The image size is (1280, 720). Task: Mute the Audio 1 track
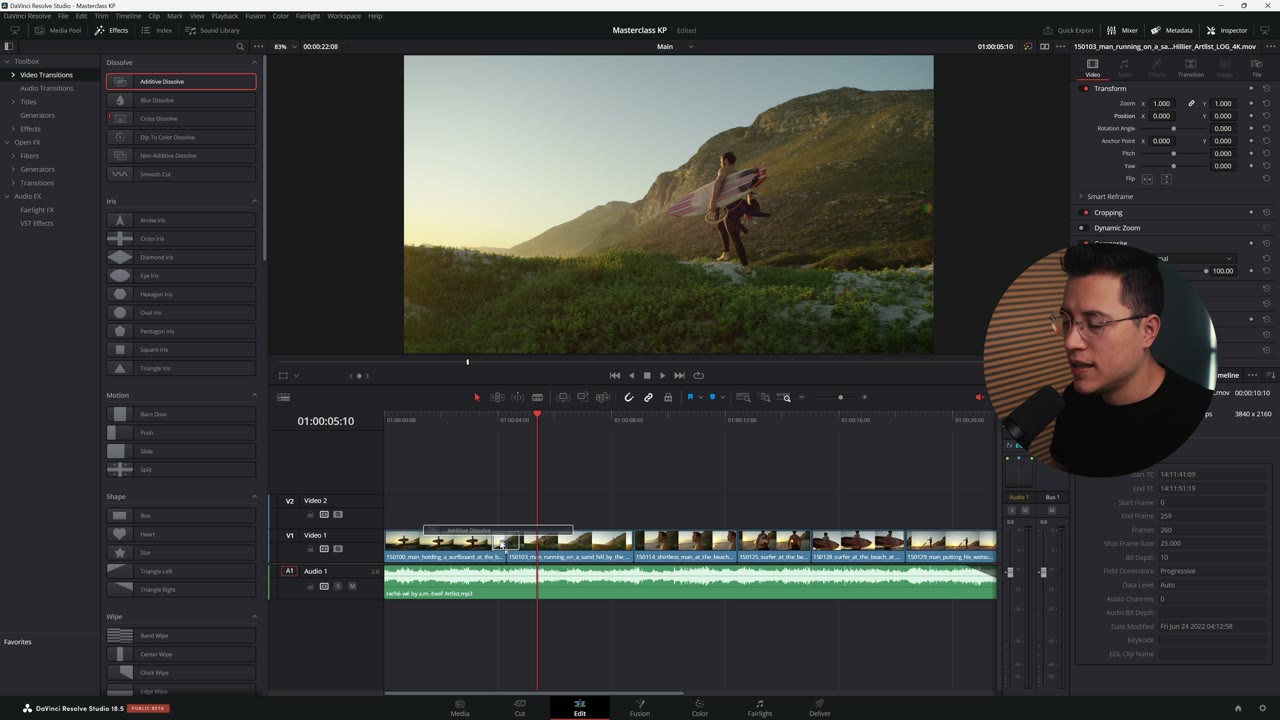(352, 586)
